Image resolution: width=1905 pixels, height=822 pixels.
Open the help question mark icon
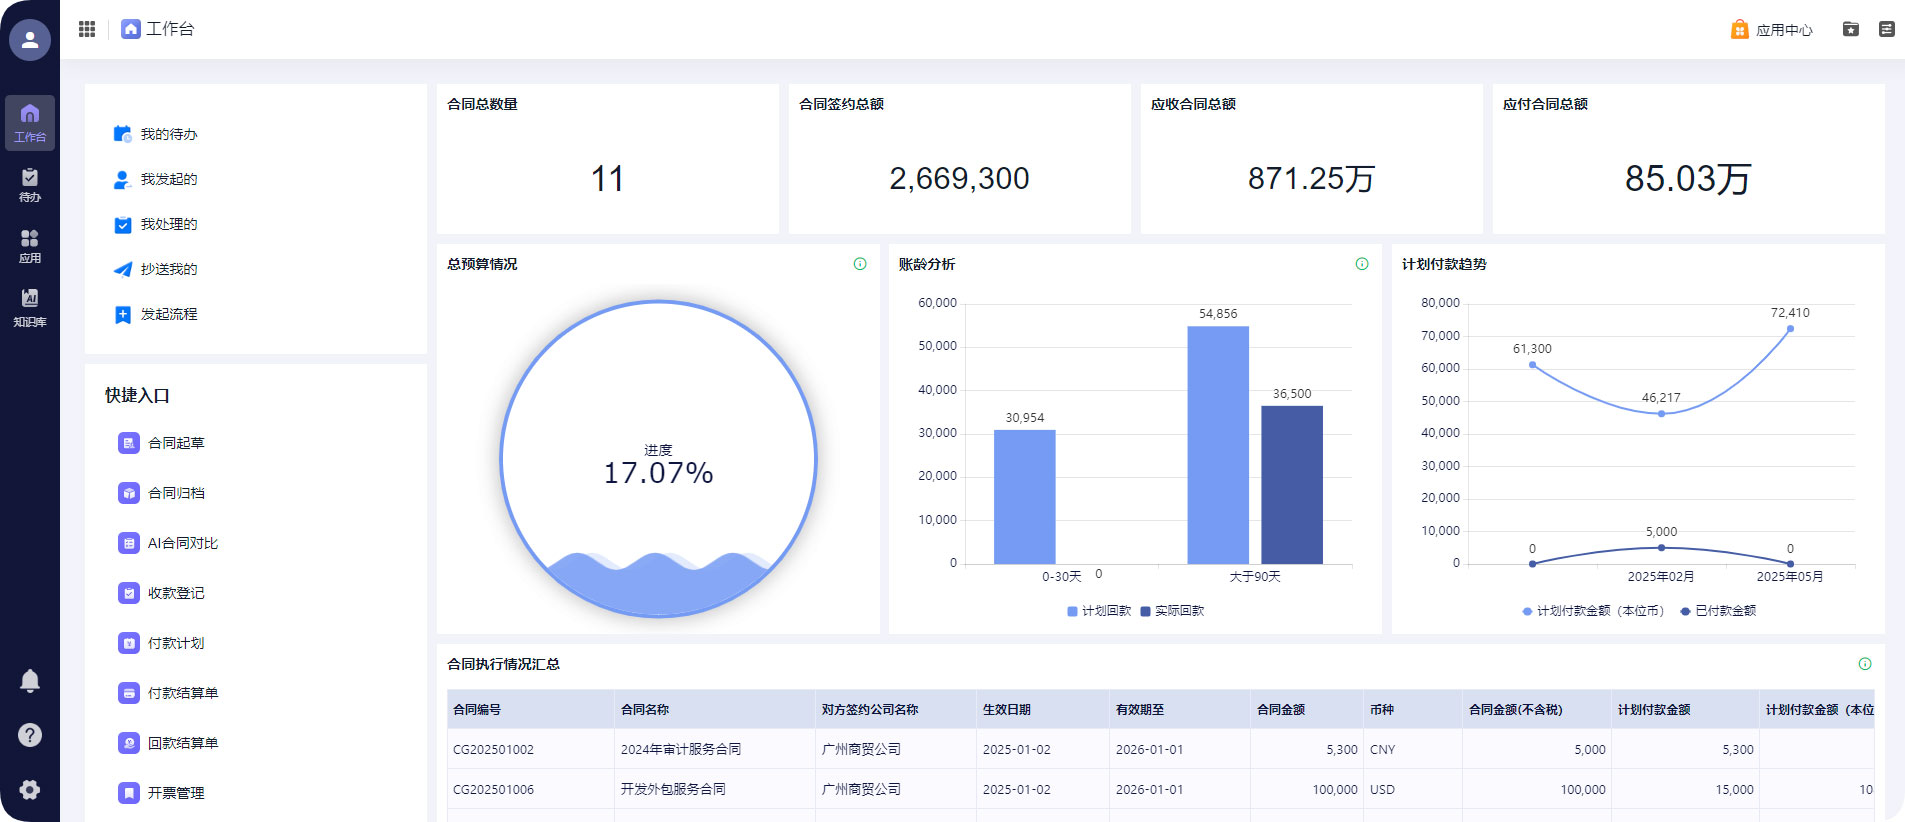(30, 735)
